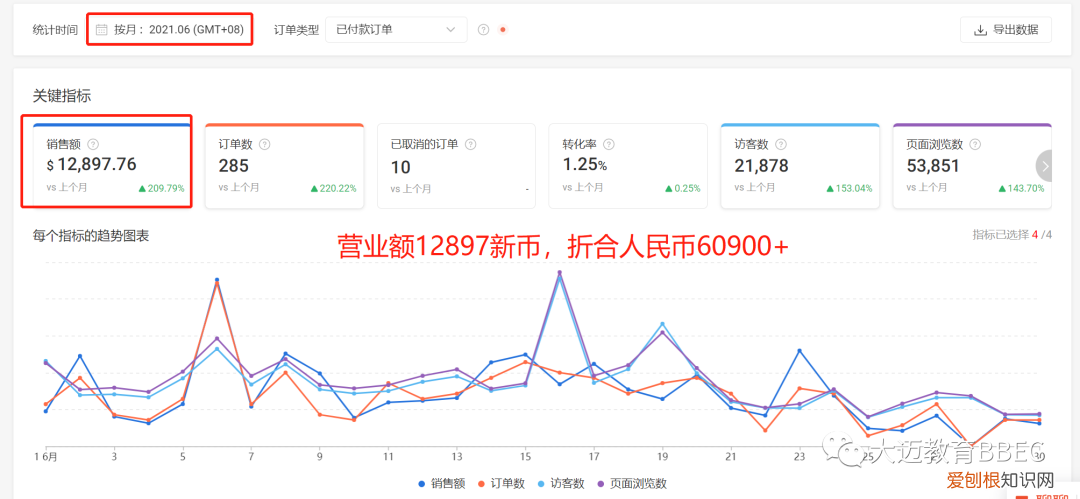Toggle the 销售额 legend series
The width and height of the screenshot is (1080, 499).
pos(441,484)
